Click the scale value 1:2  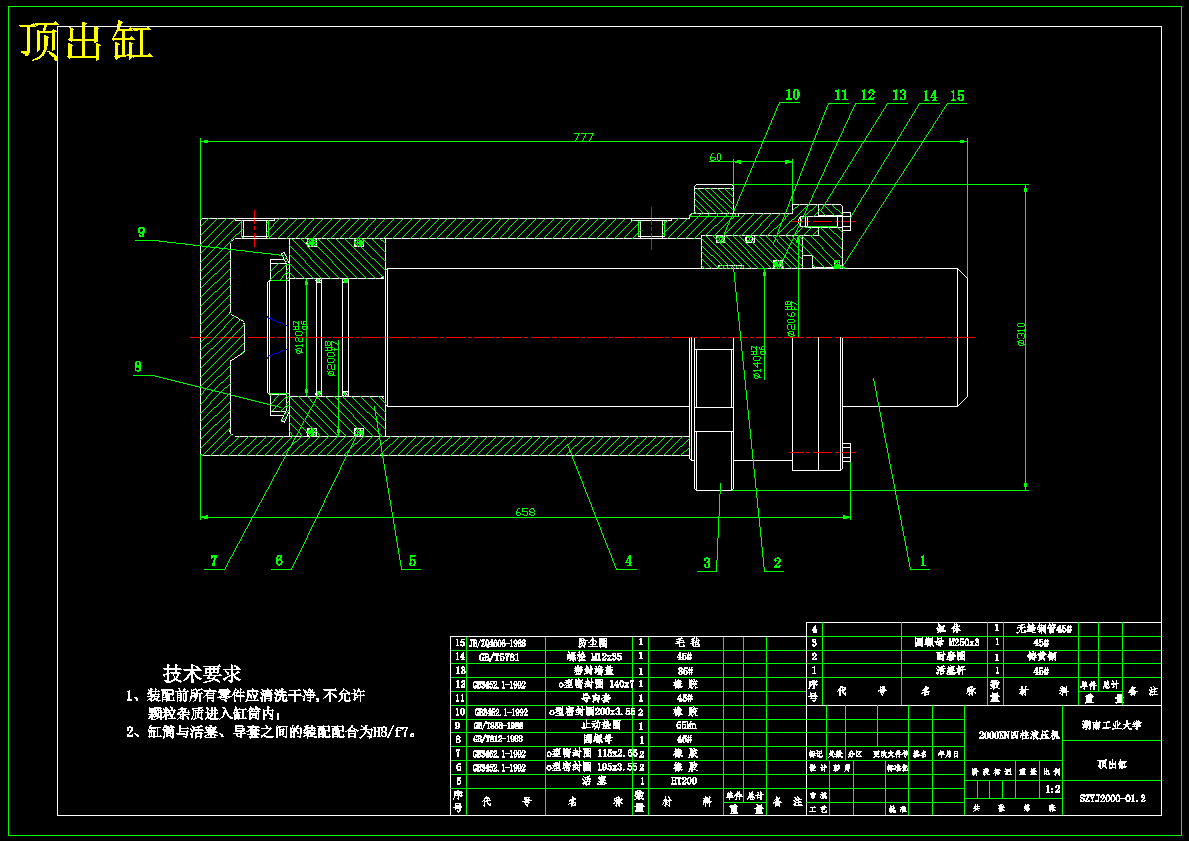(x=1053, y=789)
